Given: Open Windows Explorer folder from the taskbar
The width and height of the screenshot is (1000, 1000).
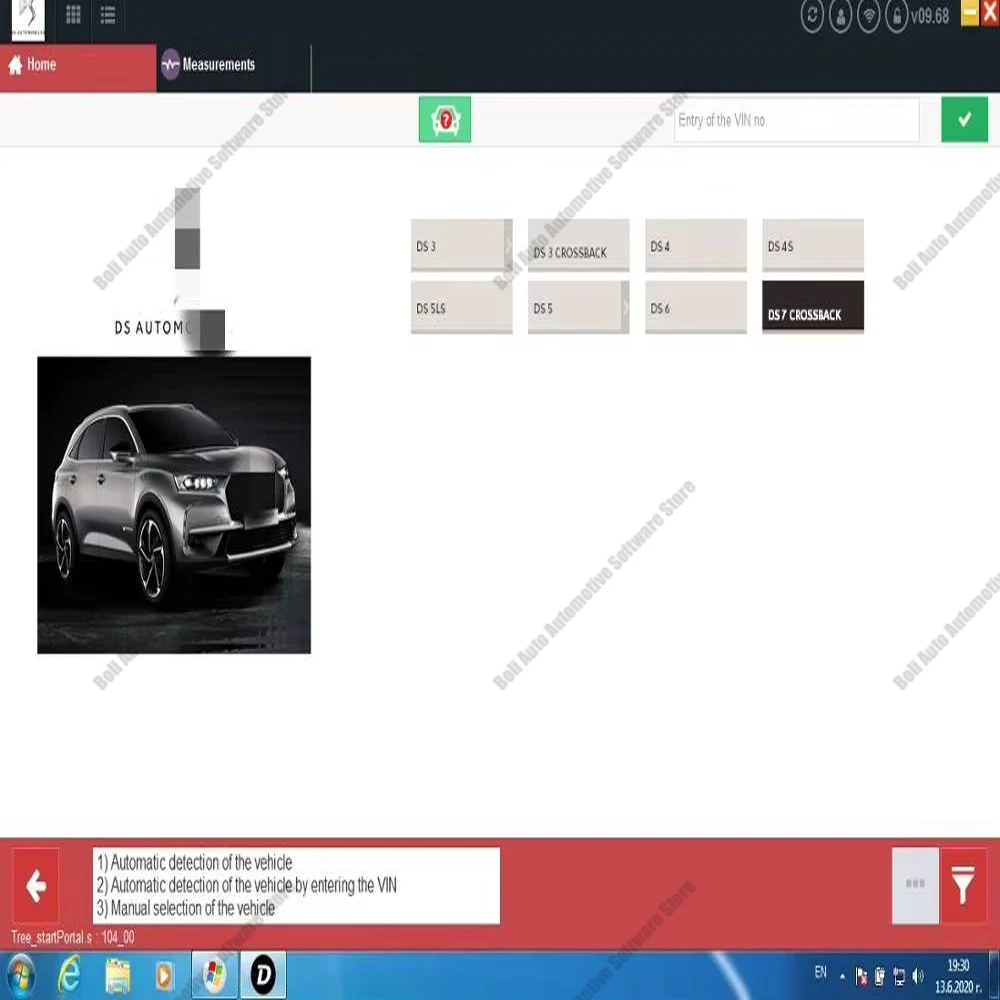Looking at the screenshot, I should point(117,976).
